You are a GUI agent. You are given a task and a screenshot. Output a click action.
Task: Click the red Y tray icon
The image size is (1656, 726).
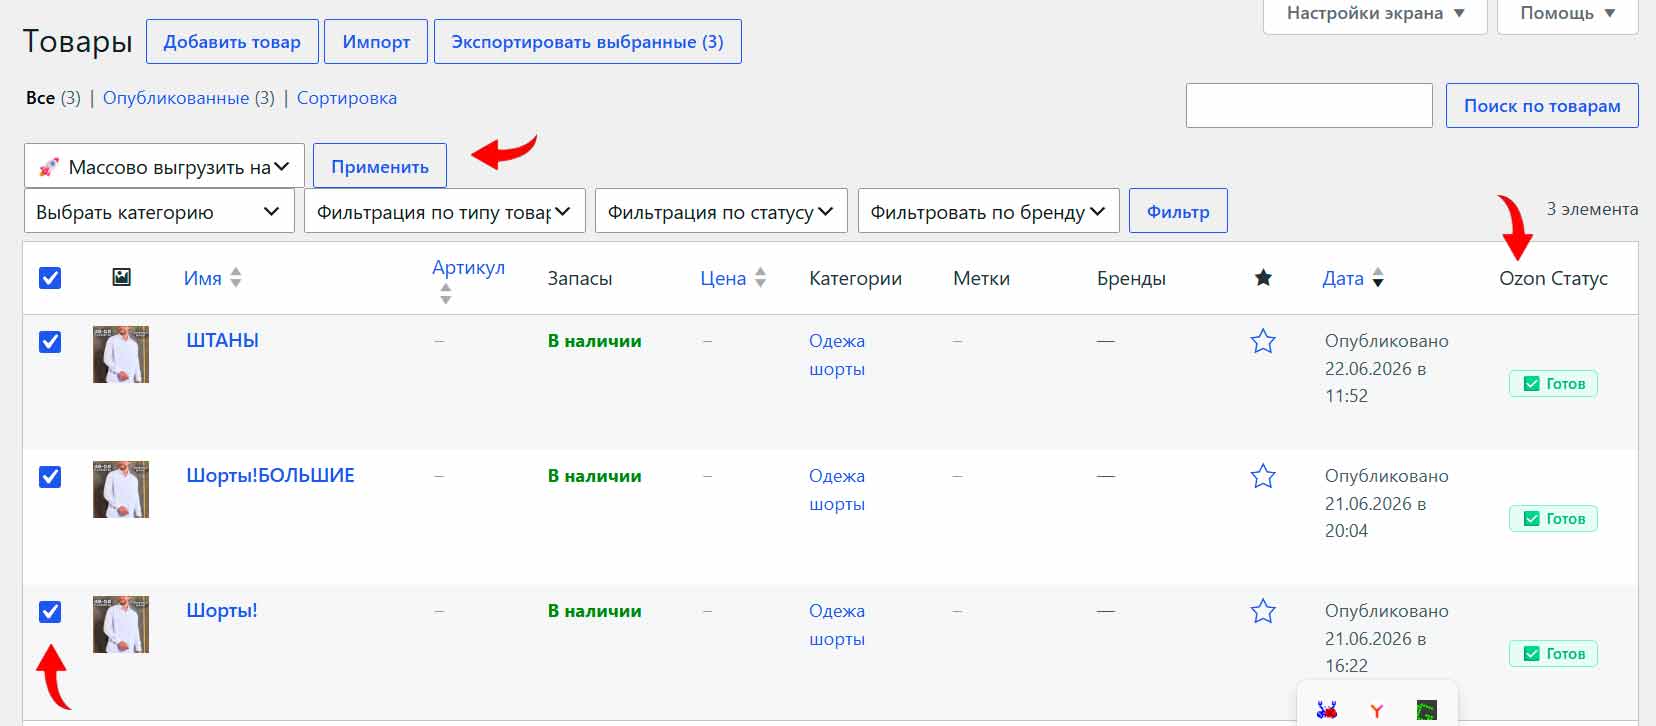tap(1377, 711)
